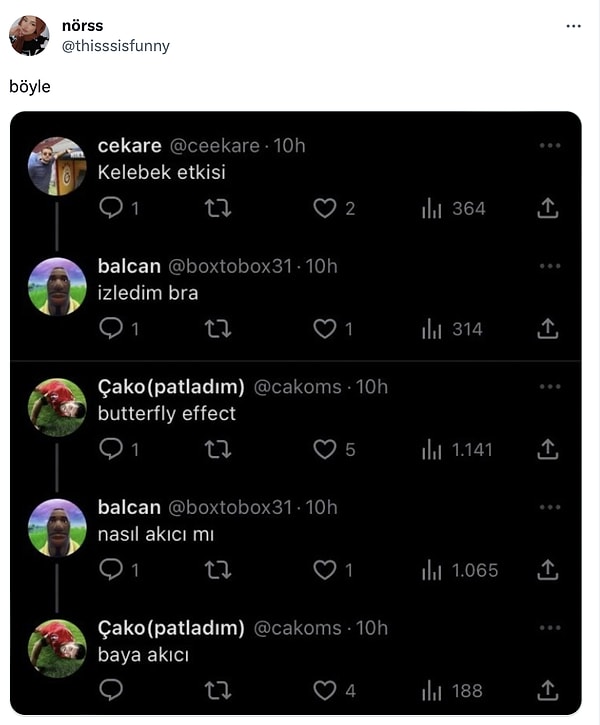600x725 pixels.
Task: Open more menu on cekare's tweet
Action: (x=550, y=146)
